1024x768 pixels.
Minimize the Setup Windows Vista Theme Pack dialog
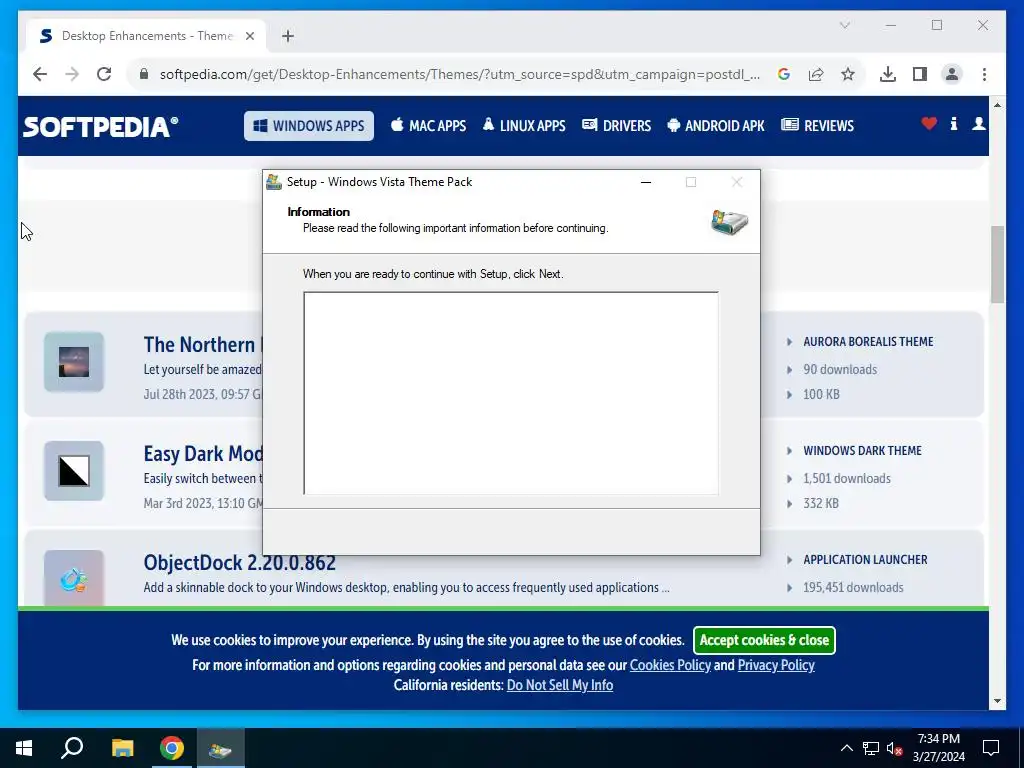point(646,182)
